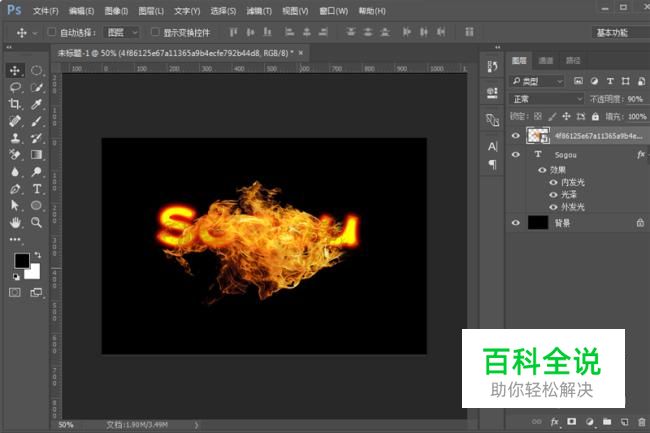Select the Horizontal Type tool
The image size is (650, 433).
click(36, 189)
